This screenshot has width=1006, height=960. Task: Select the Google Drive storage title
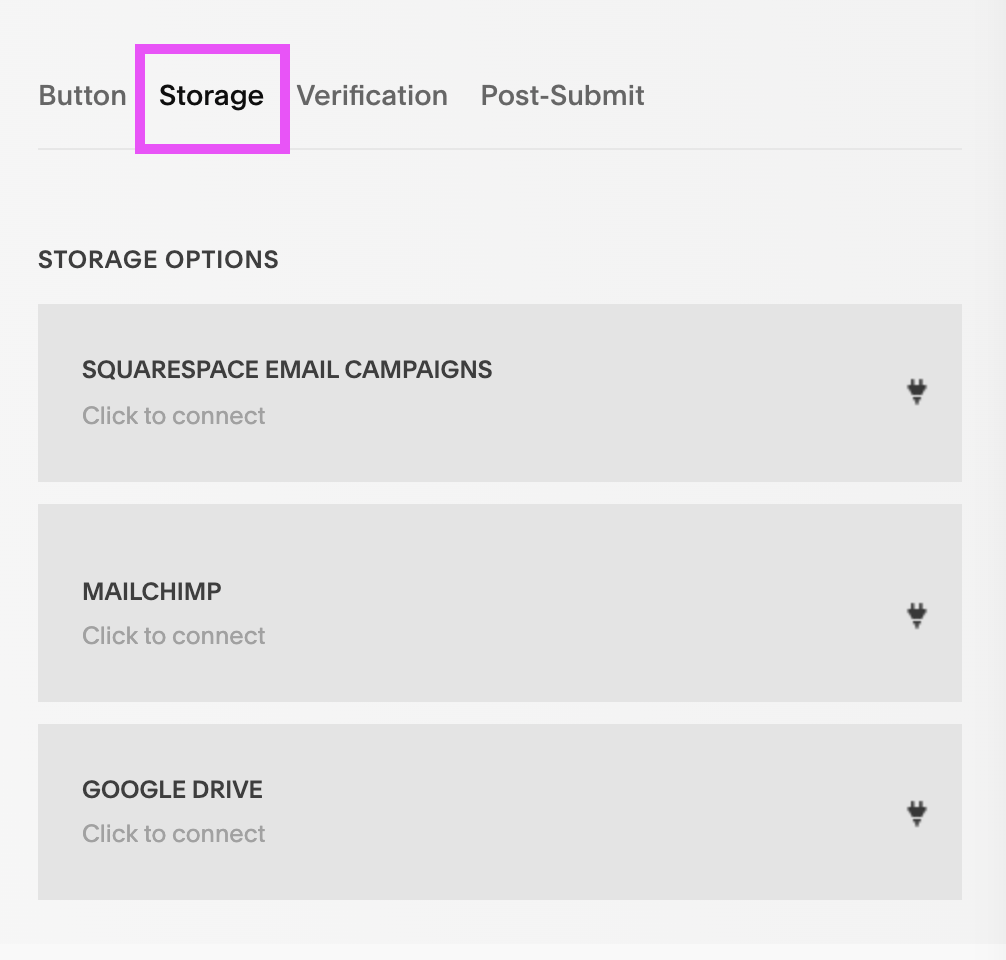click(172, 789)
